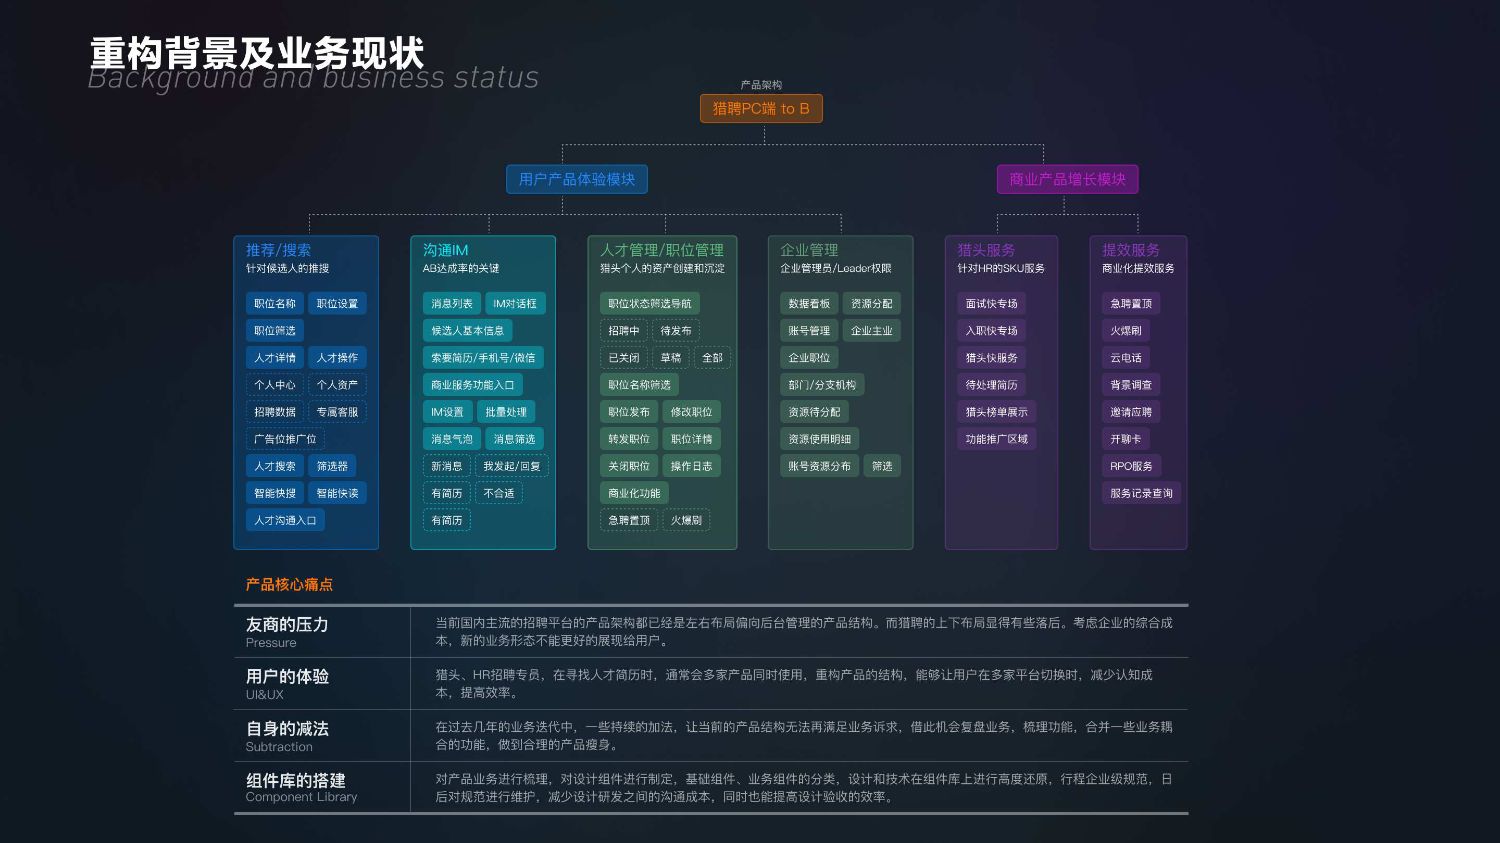
Task: Select the 职位状态筛选导航 tag
Action: (649, 304)
